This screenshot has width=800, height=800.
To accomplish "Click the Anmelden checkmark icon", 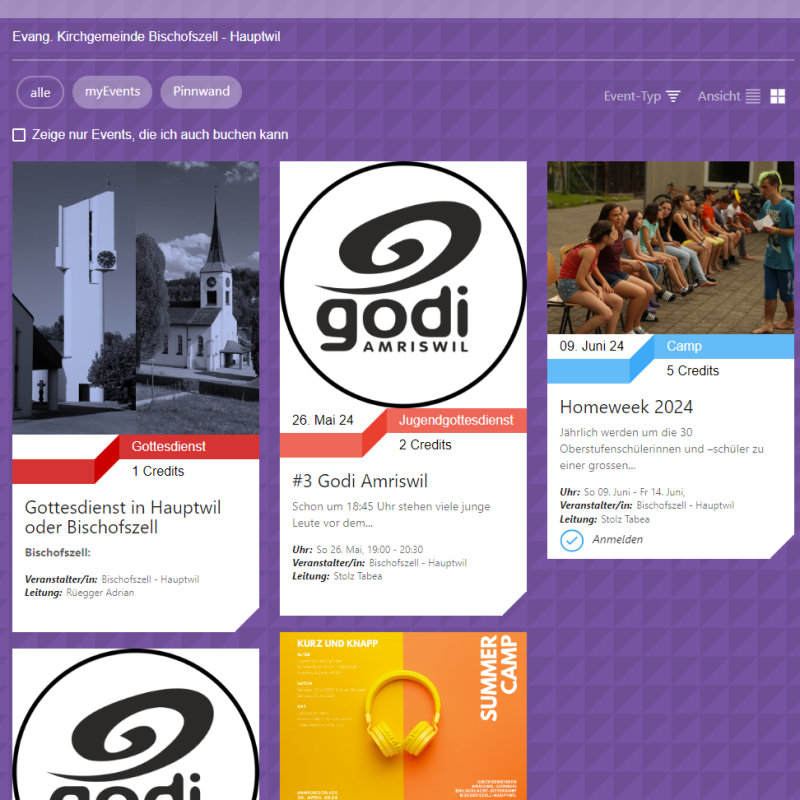I will click(x=571, y=540).
